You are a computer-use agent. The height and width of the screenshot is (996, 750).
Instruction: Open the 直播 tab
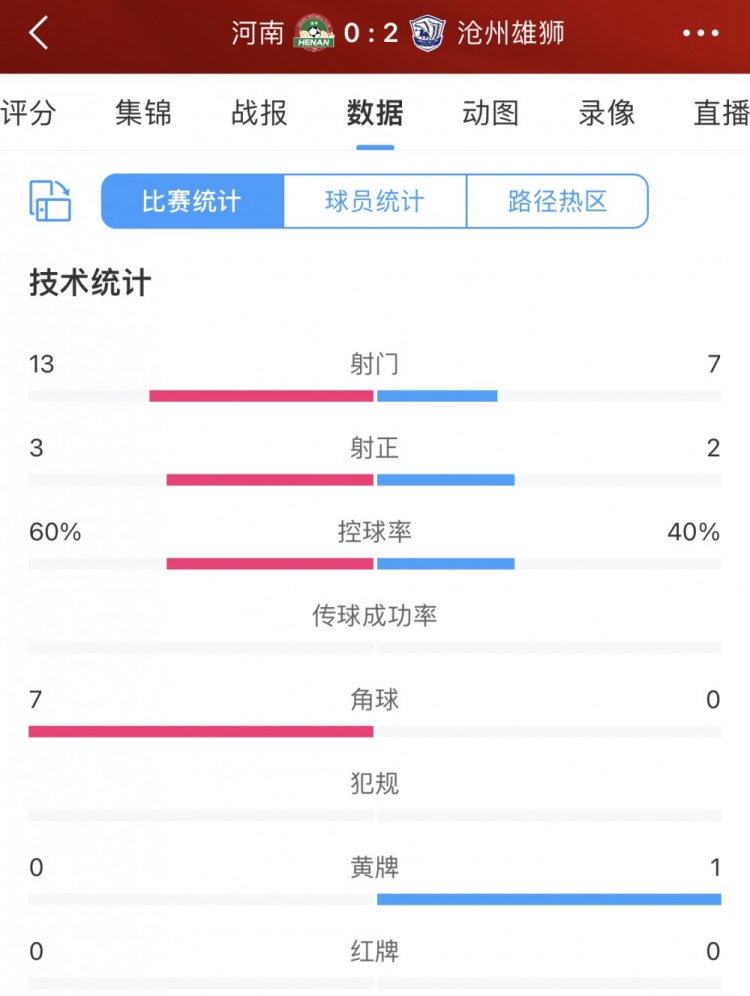tap(721, 113)
